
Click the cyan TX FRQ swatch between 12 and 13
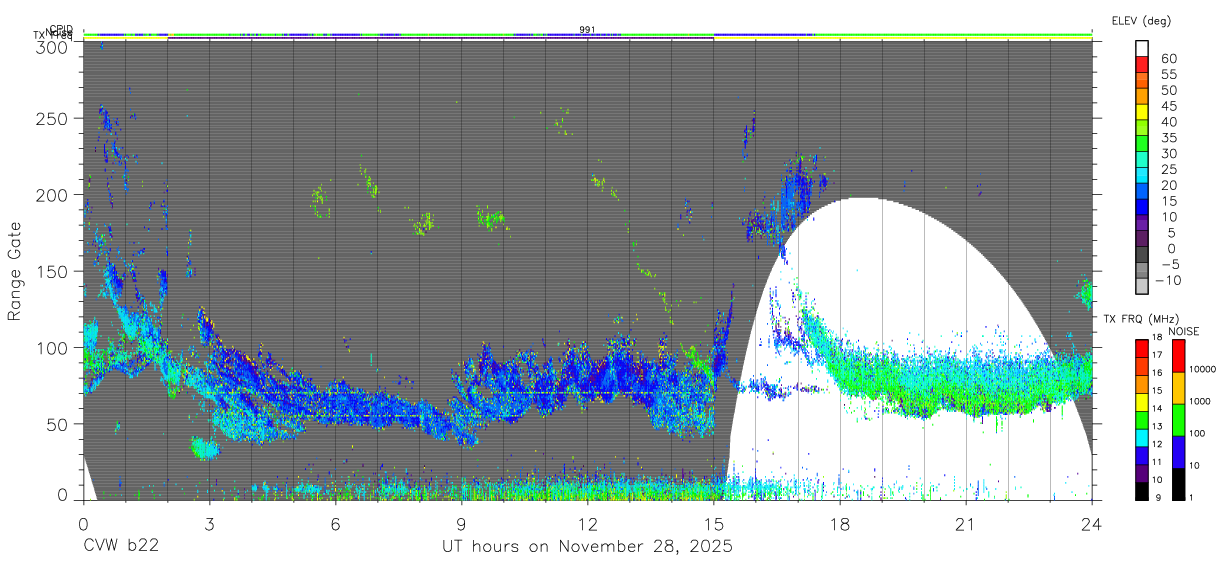click(x=1142, y=436)
